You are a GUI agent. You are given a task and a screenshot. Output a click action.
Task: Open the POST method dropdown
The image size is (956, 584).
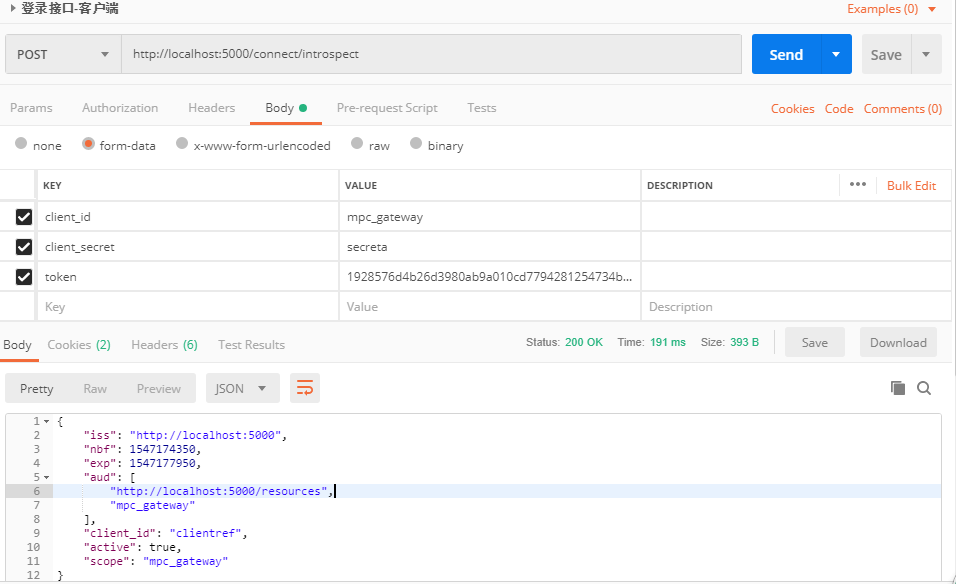point(62,55)
